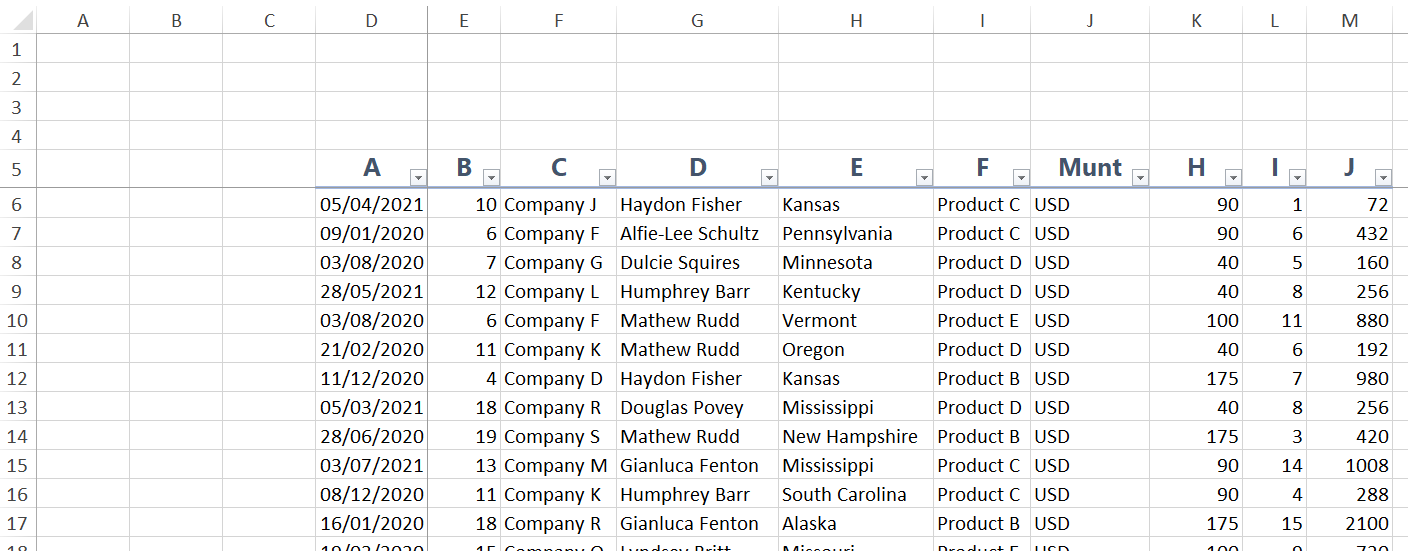
Task: Select row 10 header
Action: [x=17, y=321]
